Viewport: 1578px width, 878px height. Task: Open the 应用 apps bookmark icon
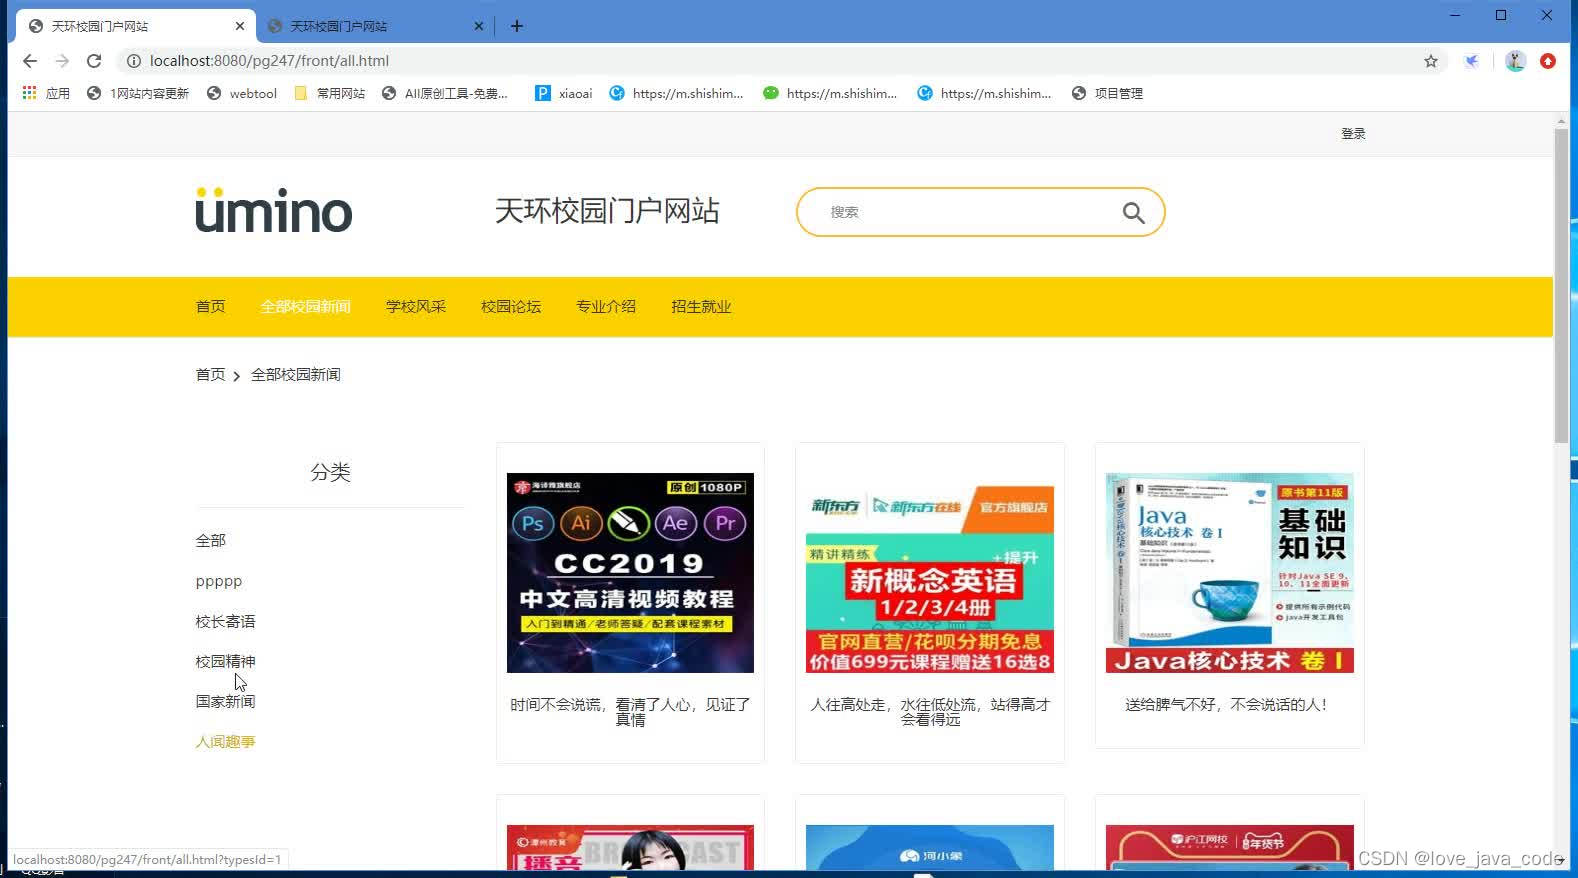(46, 93)
